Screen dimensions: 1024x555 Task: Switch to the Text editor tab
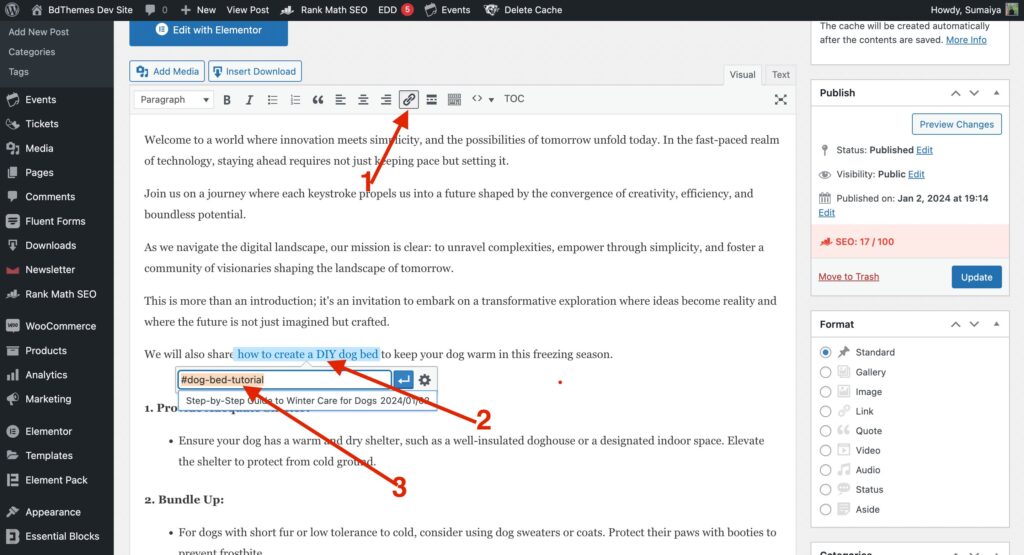tap(780, 74)
